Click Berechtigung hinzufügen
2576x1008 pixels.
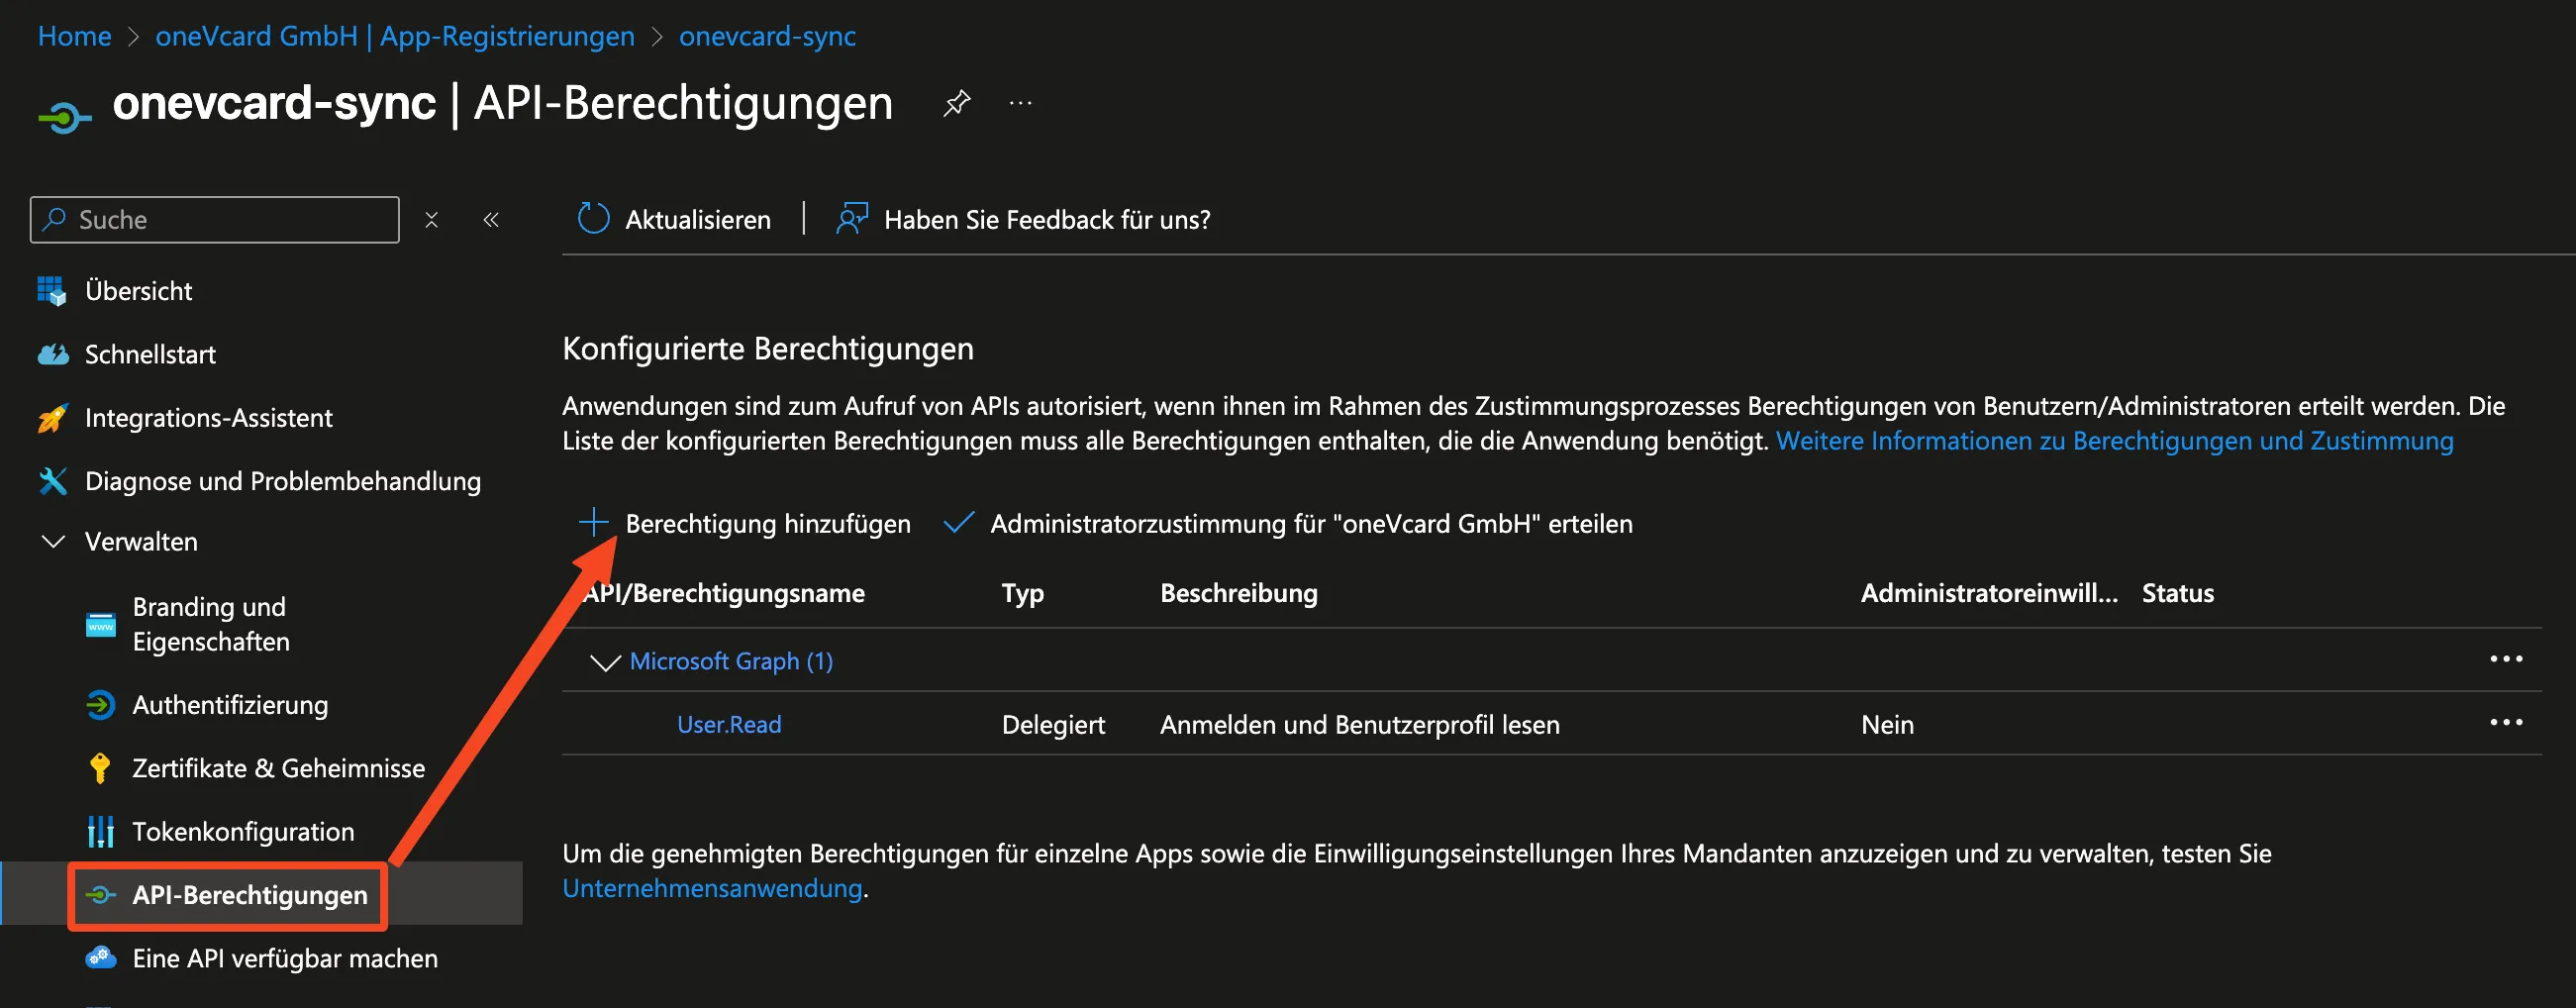766,523
